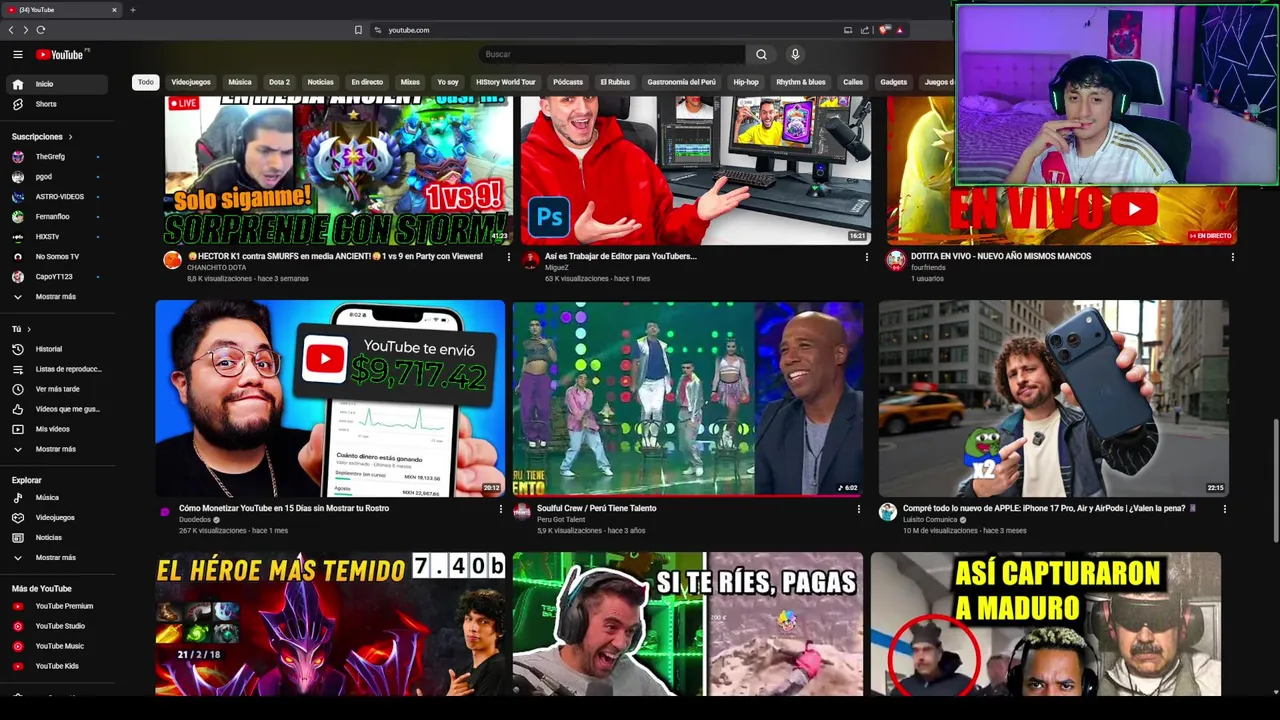Open options menu for Monetizar YouTube video
This screenshot has height=720, width=1280.
(500, 509)
